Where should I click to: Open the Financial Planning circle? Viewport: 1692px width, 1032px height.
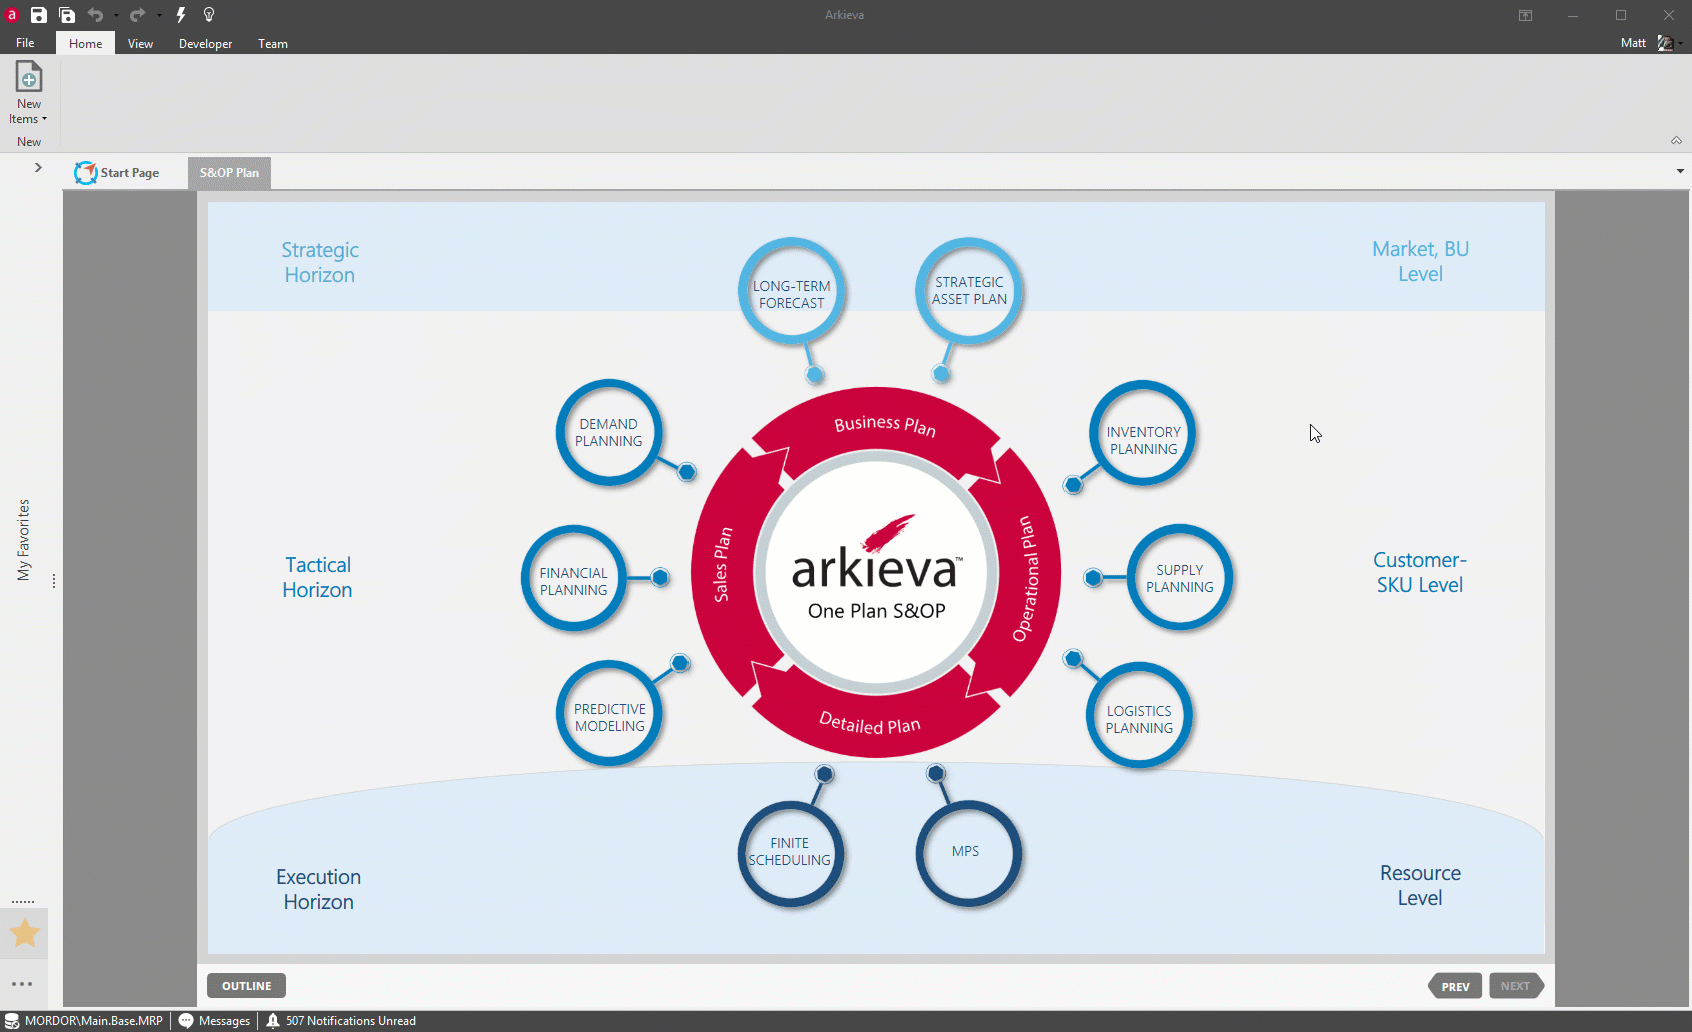pos(574,578)
